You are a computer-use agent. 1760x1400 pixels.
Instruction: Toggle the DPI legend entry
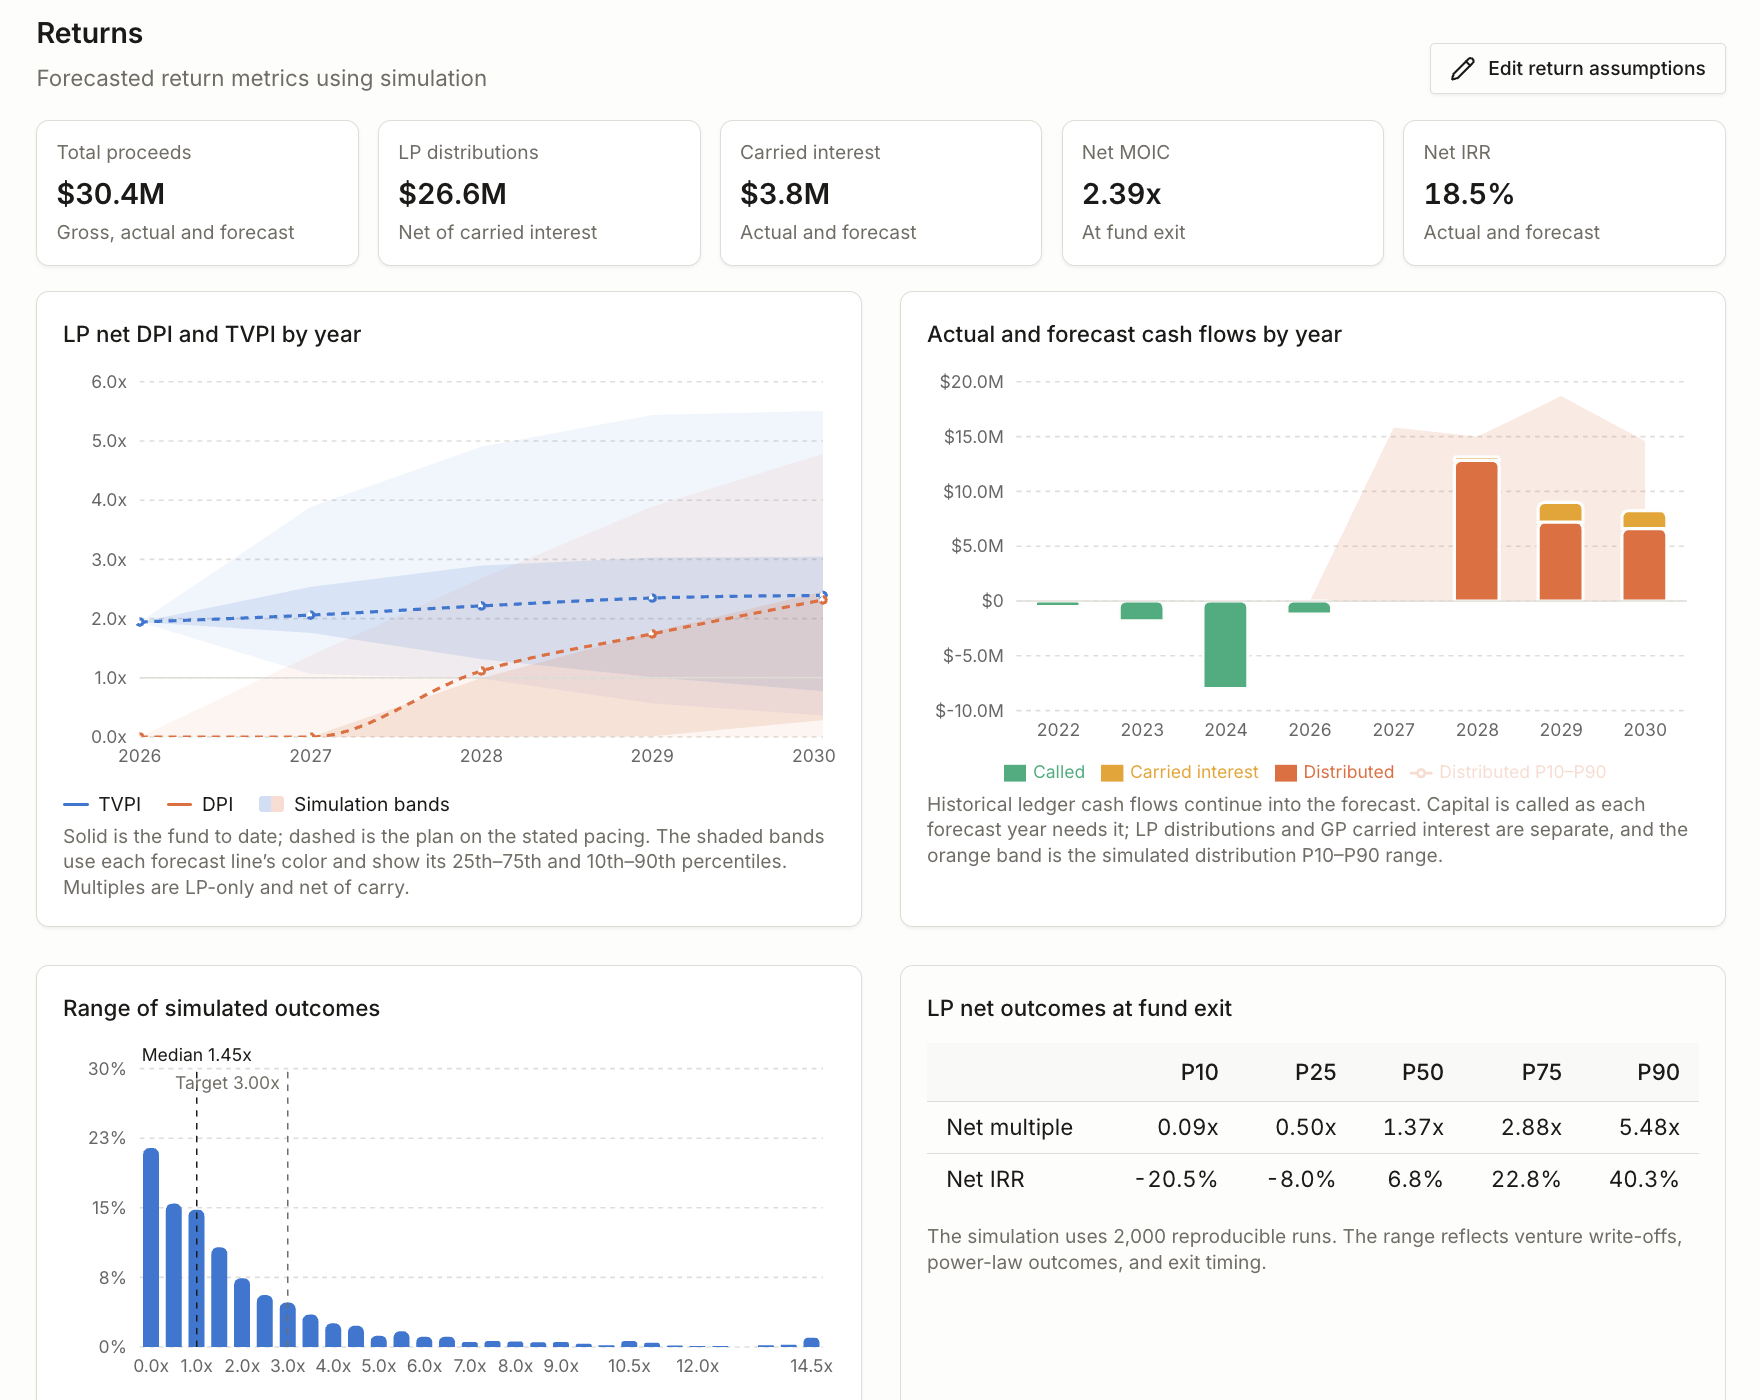tap(200, 804)
